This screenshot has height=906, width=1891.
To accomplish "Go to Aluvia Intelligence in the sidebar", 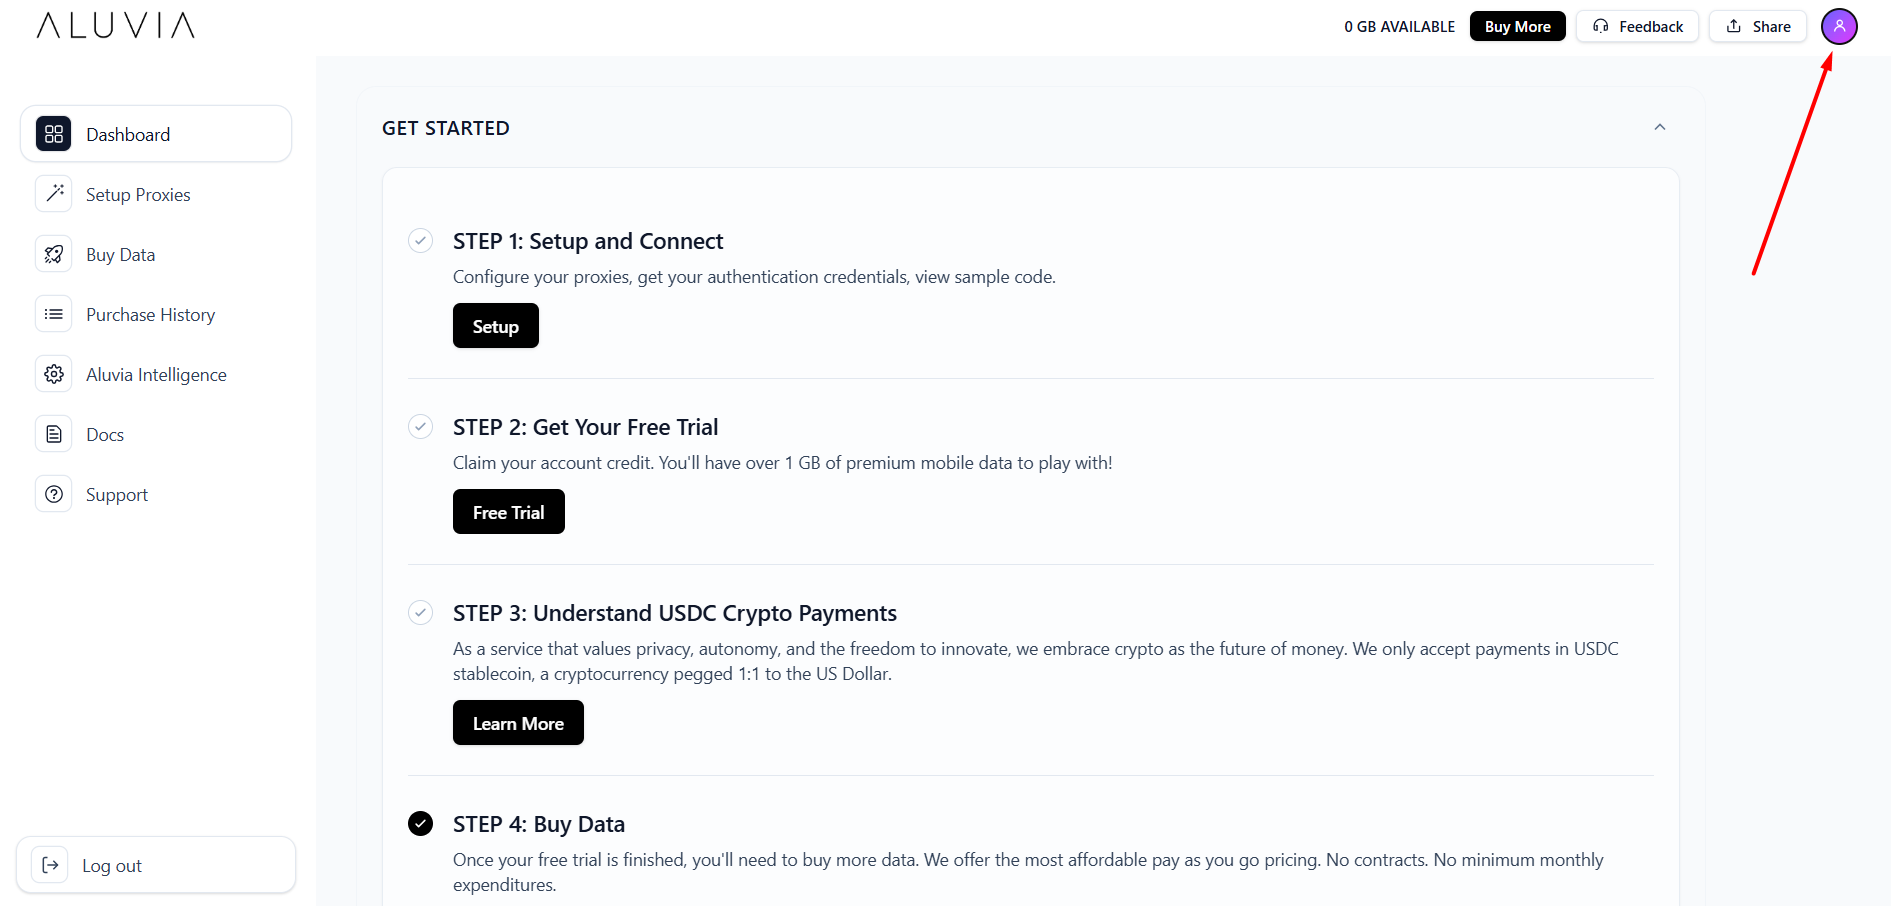I will pyautogui.click(x=156, y=375).
